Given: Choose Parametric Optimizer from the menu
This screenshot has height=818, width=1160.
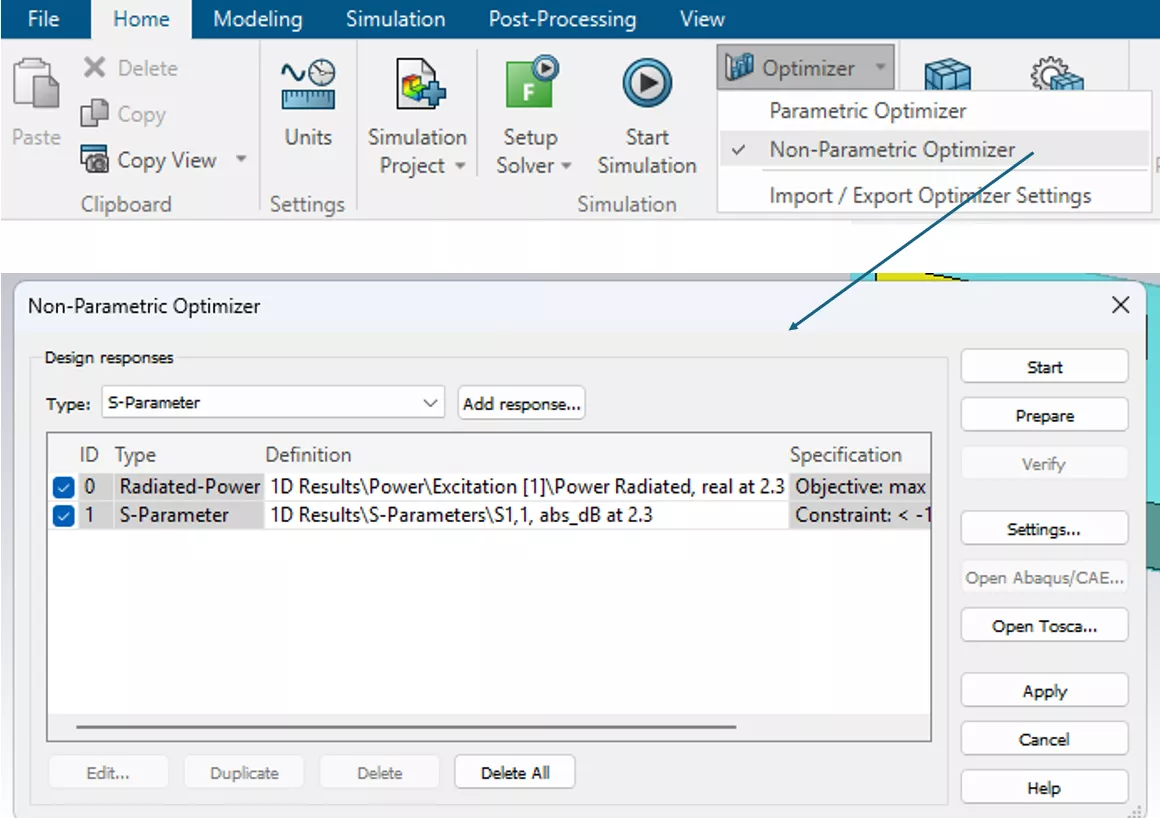Looking at the screenshot, I should tap(867, 111).
